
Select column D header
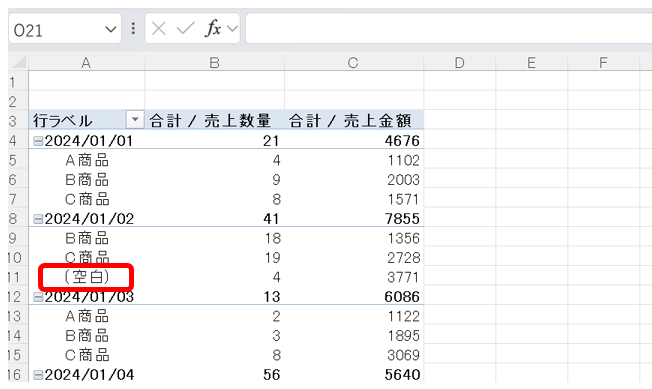[x=459, y=62]
